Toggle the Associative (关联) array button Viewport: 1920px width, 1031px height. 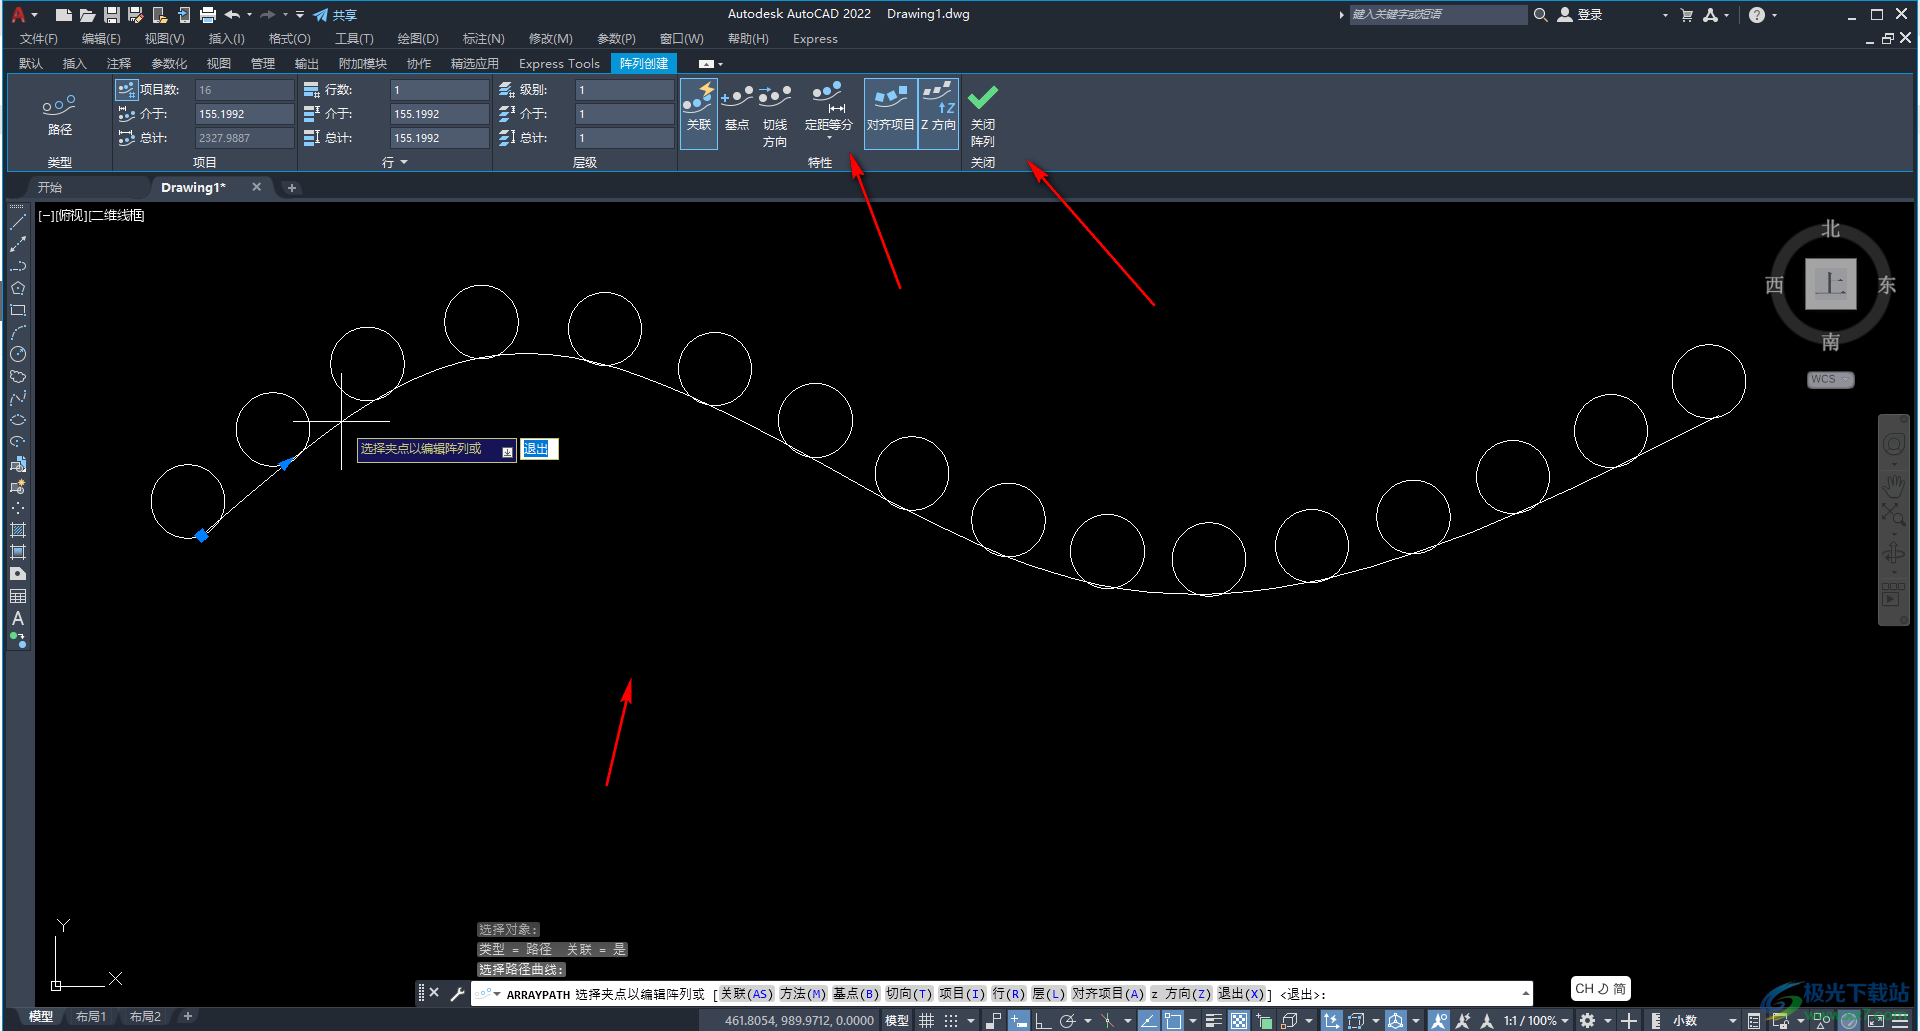699,114
